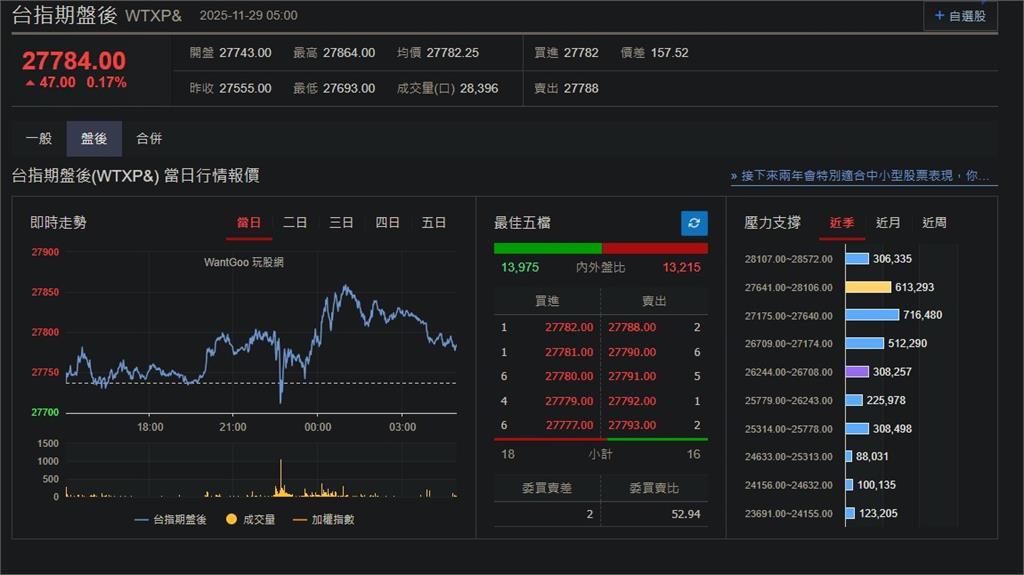Click the WTXP& ticker symbol in header
Screen dimensions: 1024x575
pos(153,16)
